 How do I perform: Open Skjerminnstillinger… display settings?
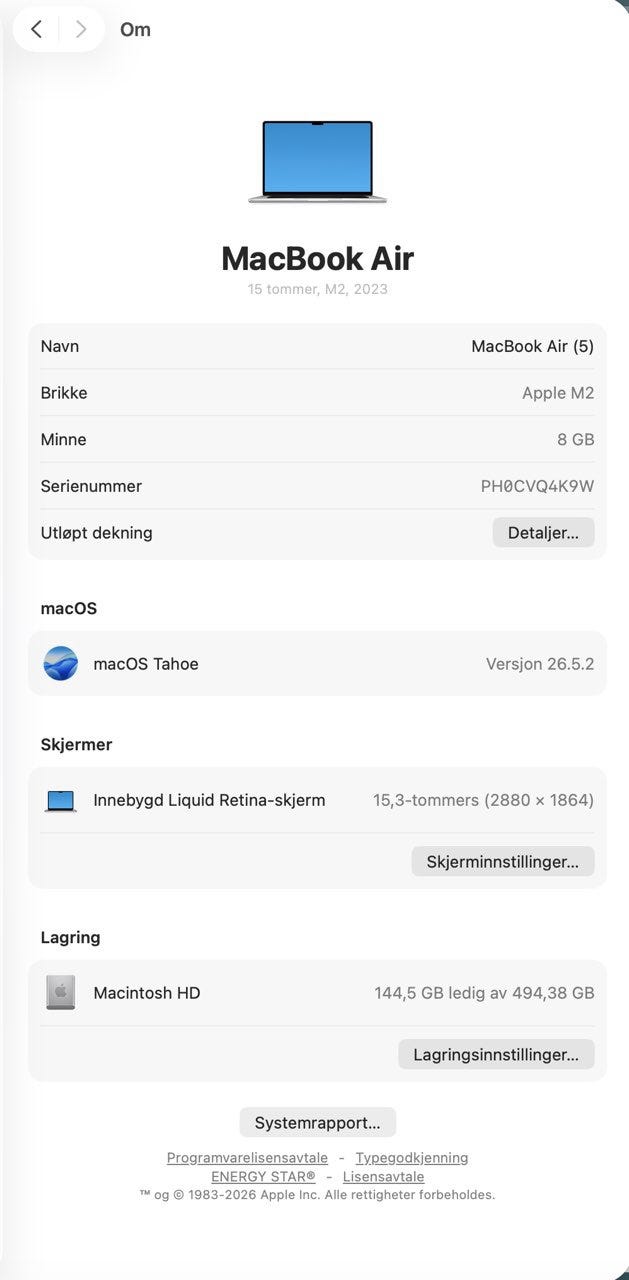pyautogui.click(x=503, y=861)
